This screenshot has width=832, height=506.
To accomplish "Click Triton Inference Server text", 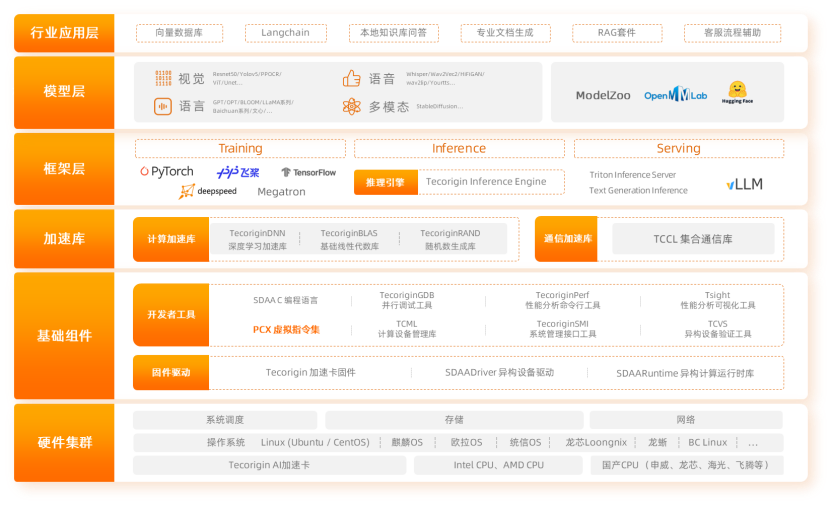I will [x=632, y=175].
